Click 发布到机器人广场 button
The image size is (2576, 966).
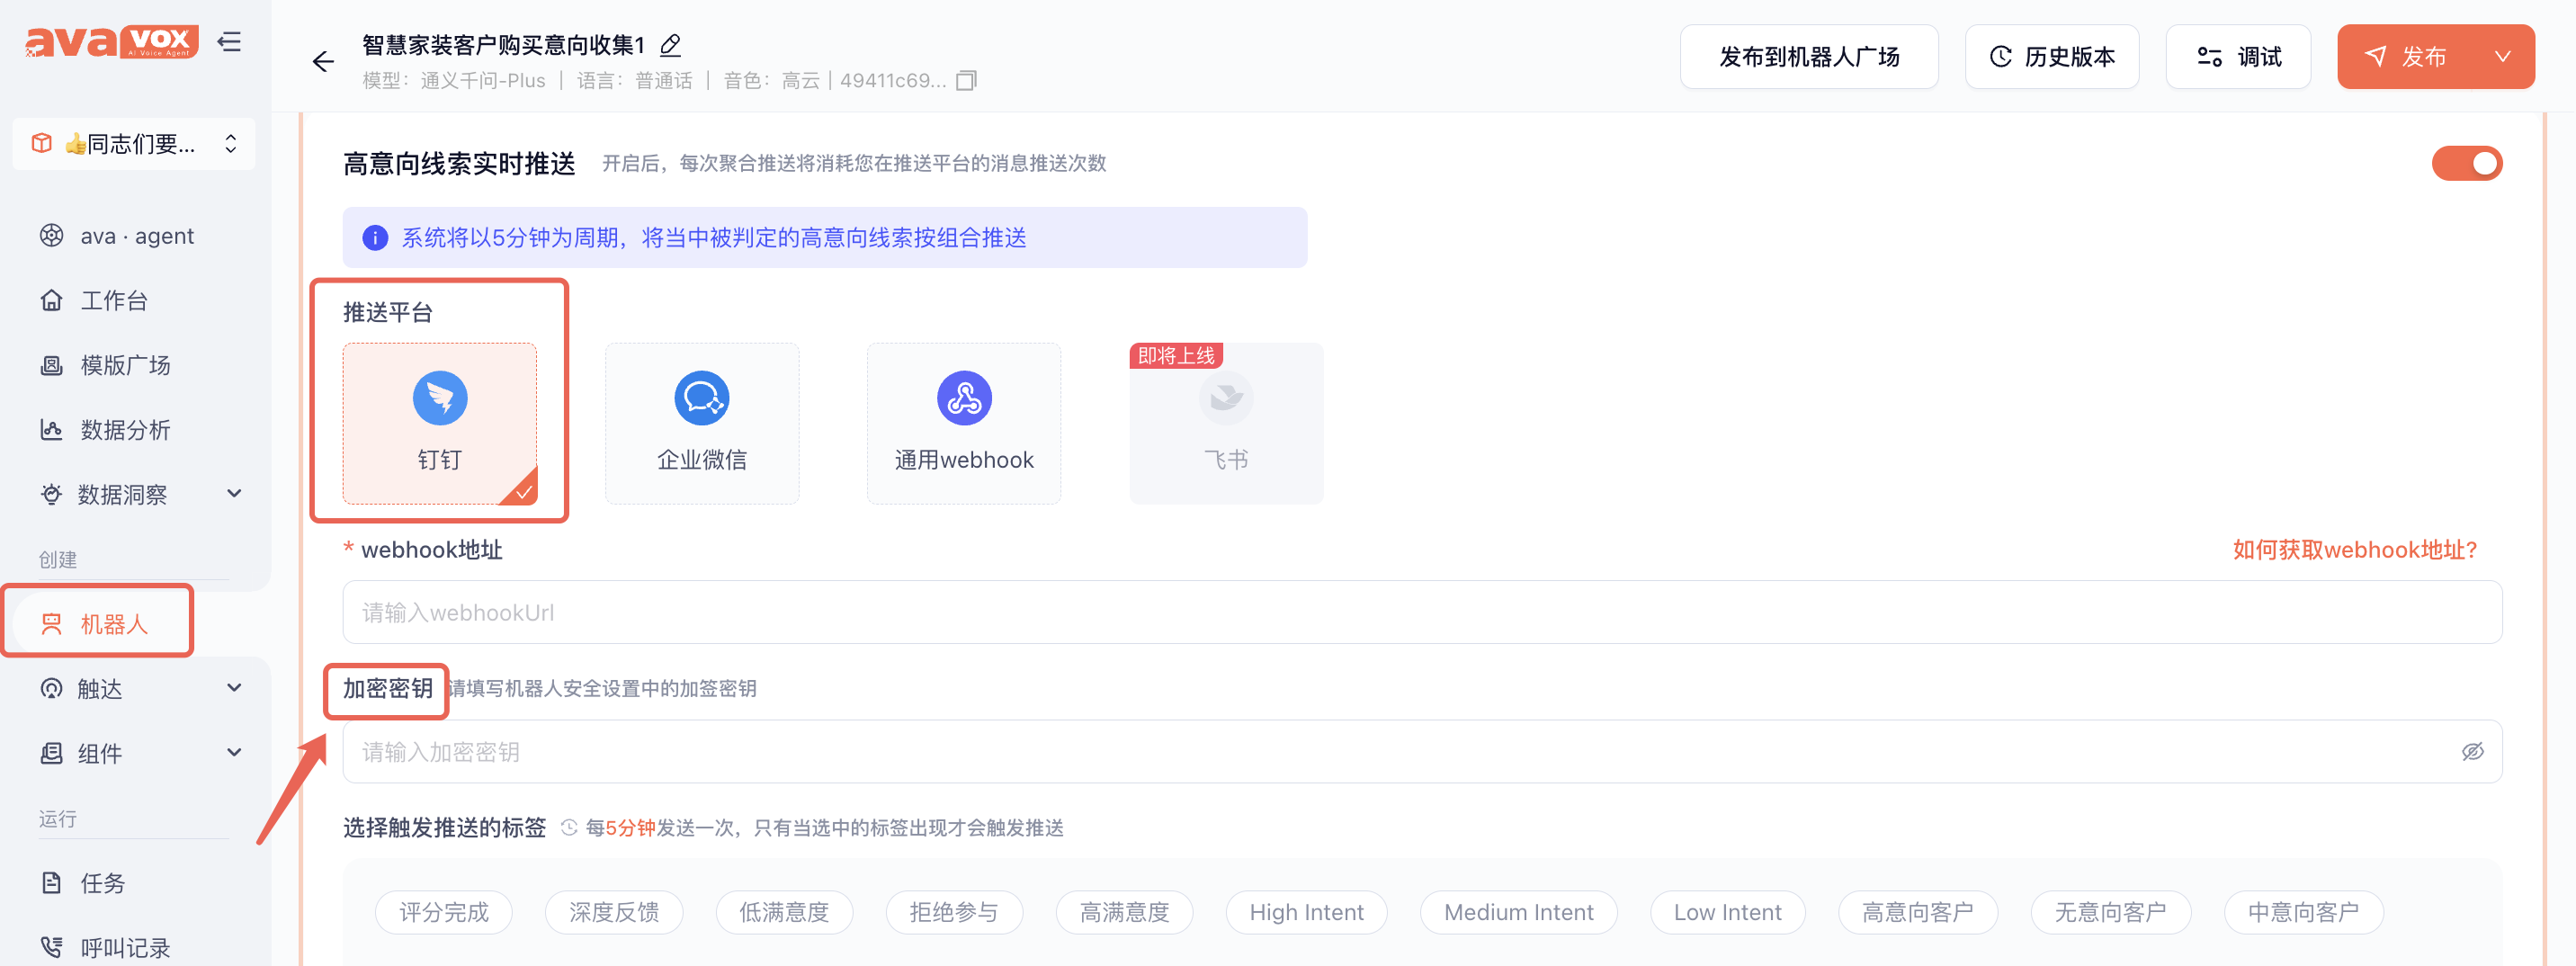click(x=1809, y=57)
